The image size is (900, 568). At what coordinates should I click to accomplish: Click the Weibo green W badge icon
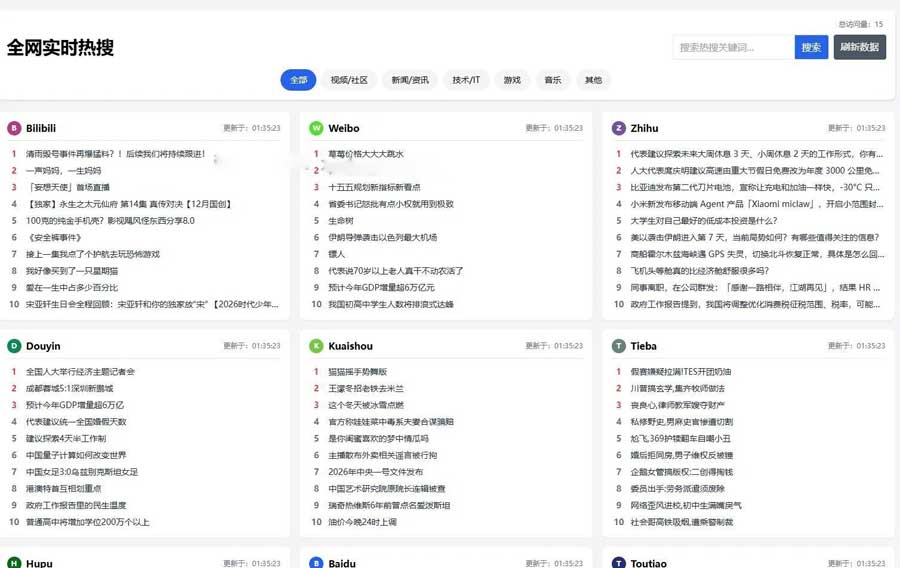coord(316,128)
